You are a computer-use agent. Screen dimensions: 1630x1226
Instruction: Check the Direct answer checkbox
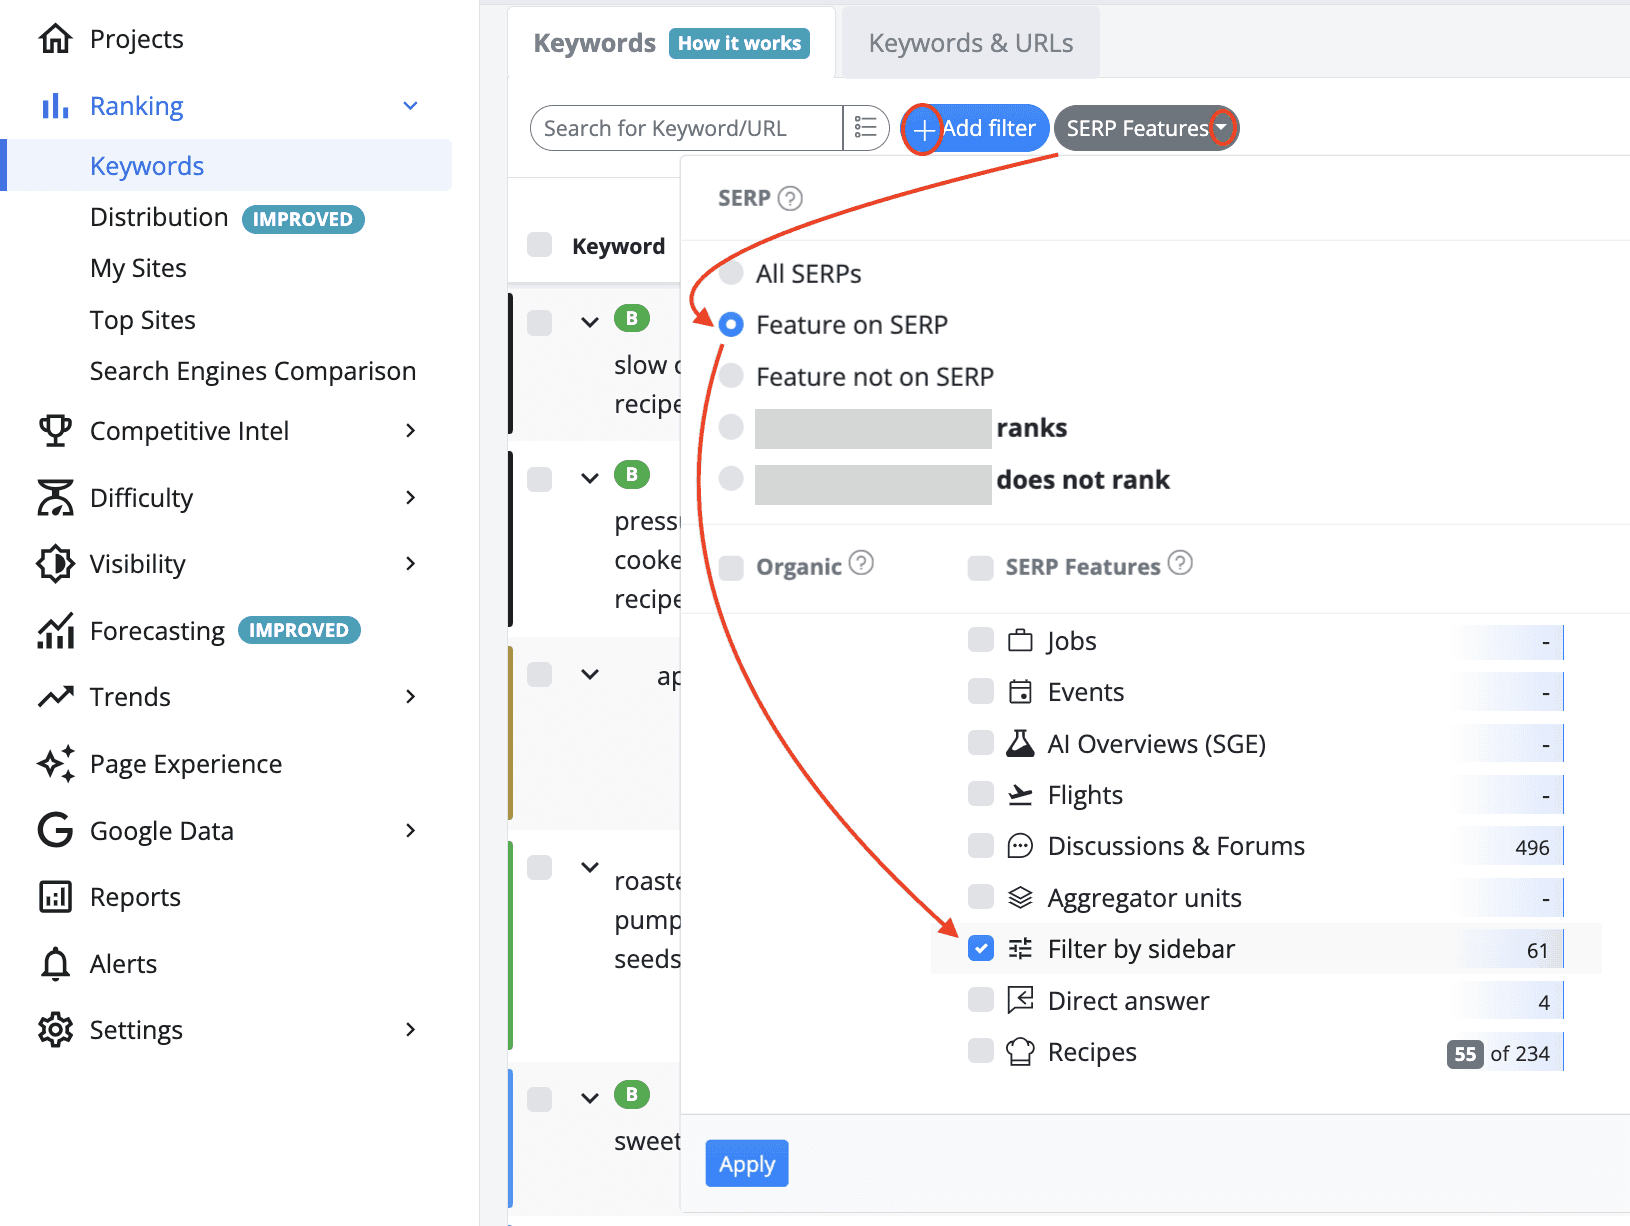pos(981,1000)
